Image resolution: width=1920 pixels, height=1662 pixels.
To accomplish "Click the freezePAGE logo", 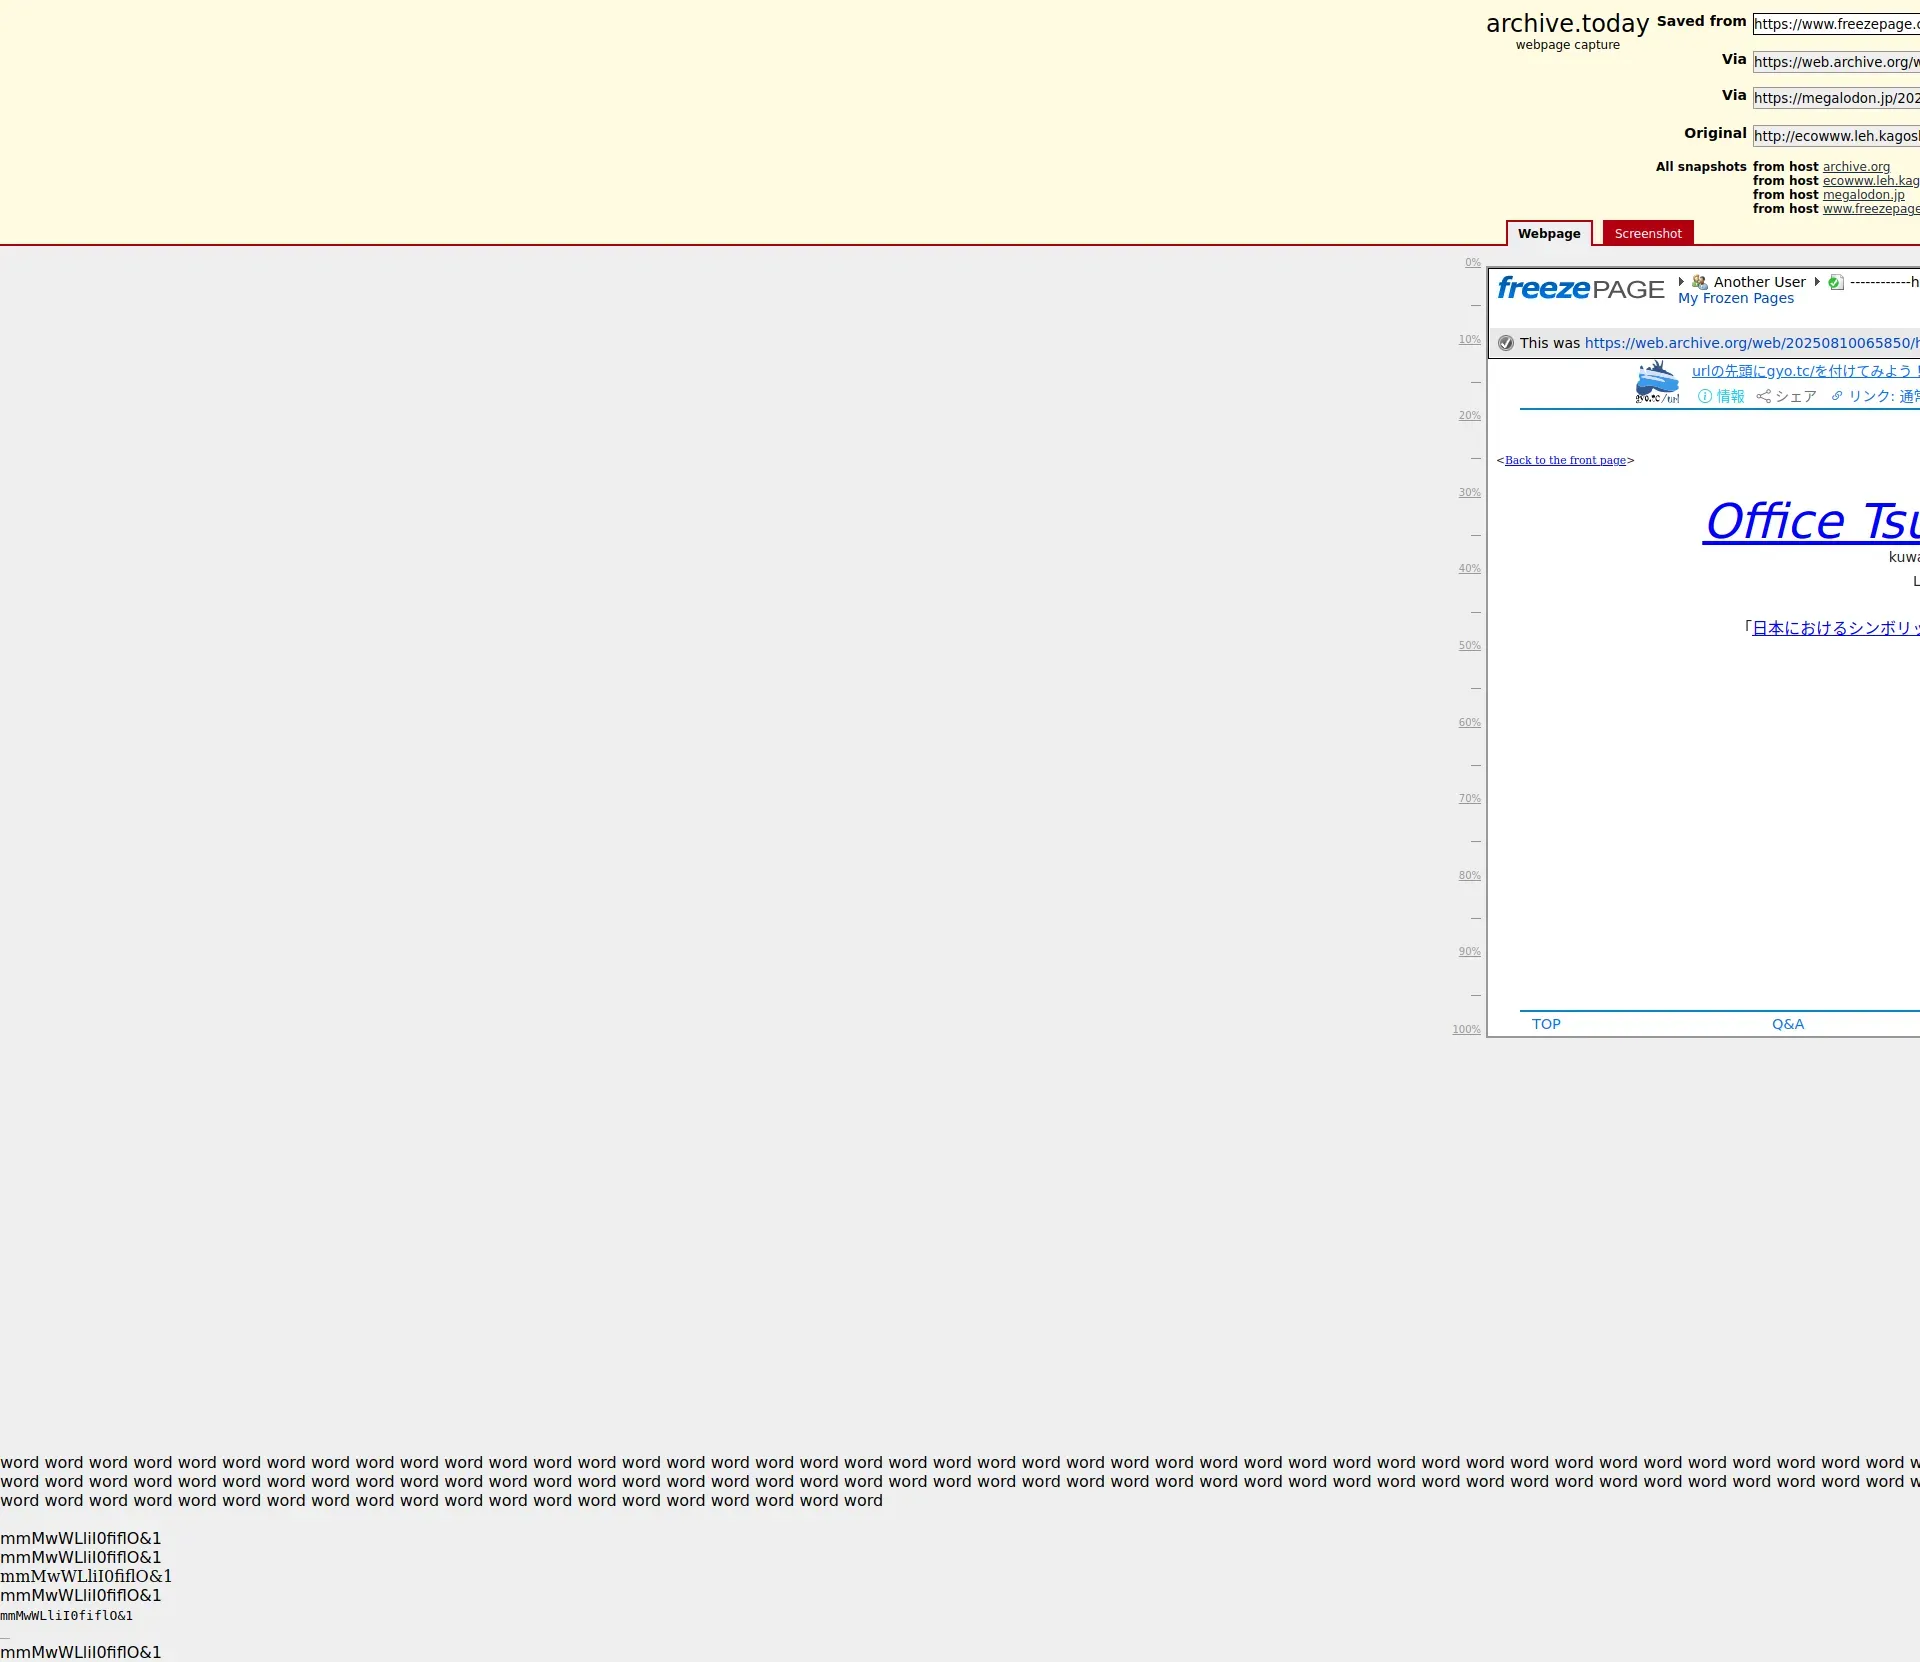I will pos(1580,289).
